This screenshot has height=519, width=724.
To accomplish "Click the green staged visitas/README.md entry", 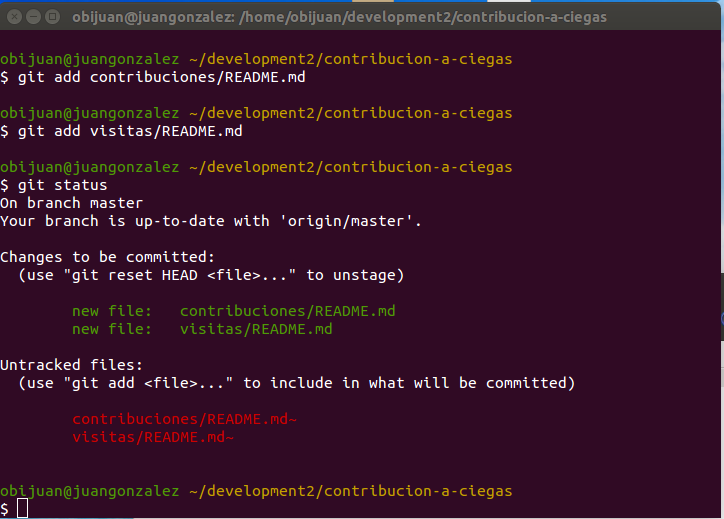I will point(256,329).
